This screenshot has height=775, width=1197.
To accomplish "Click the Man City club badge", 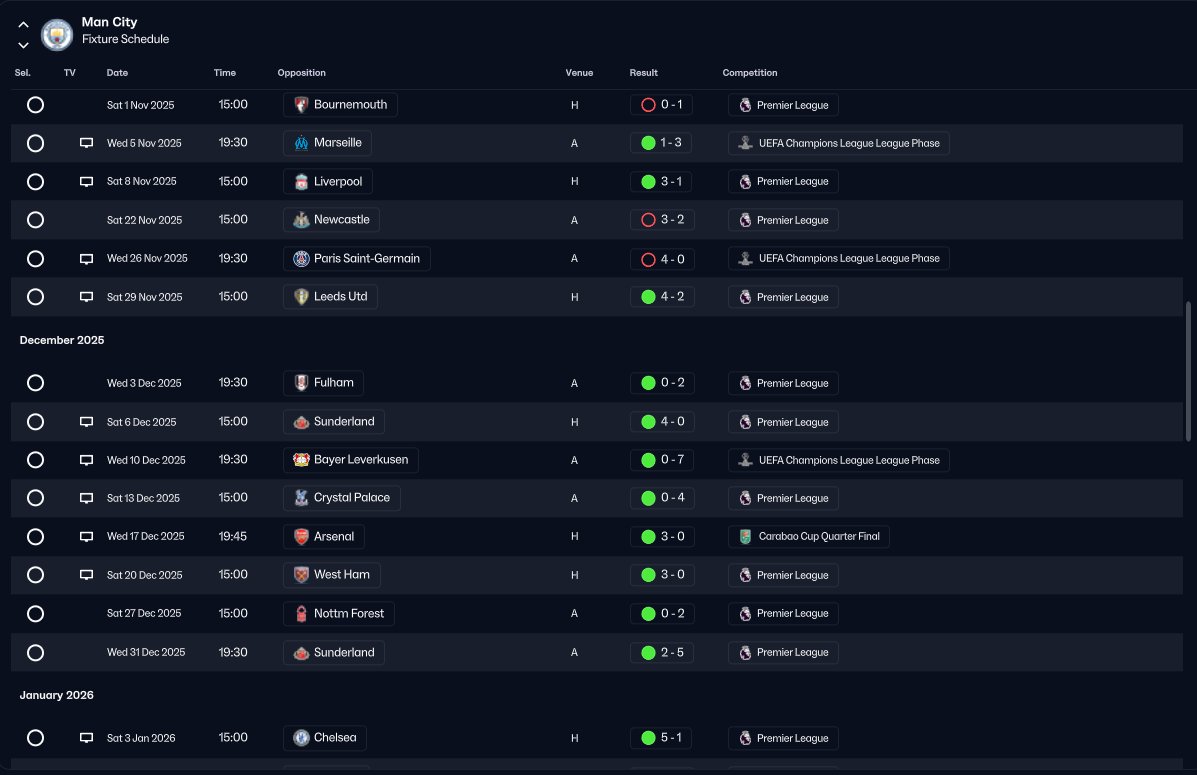I will [56, 34].
